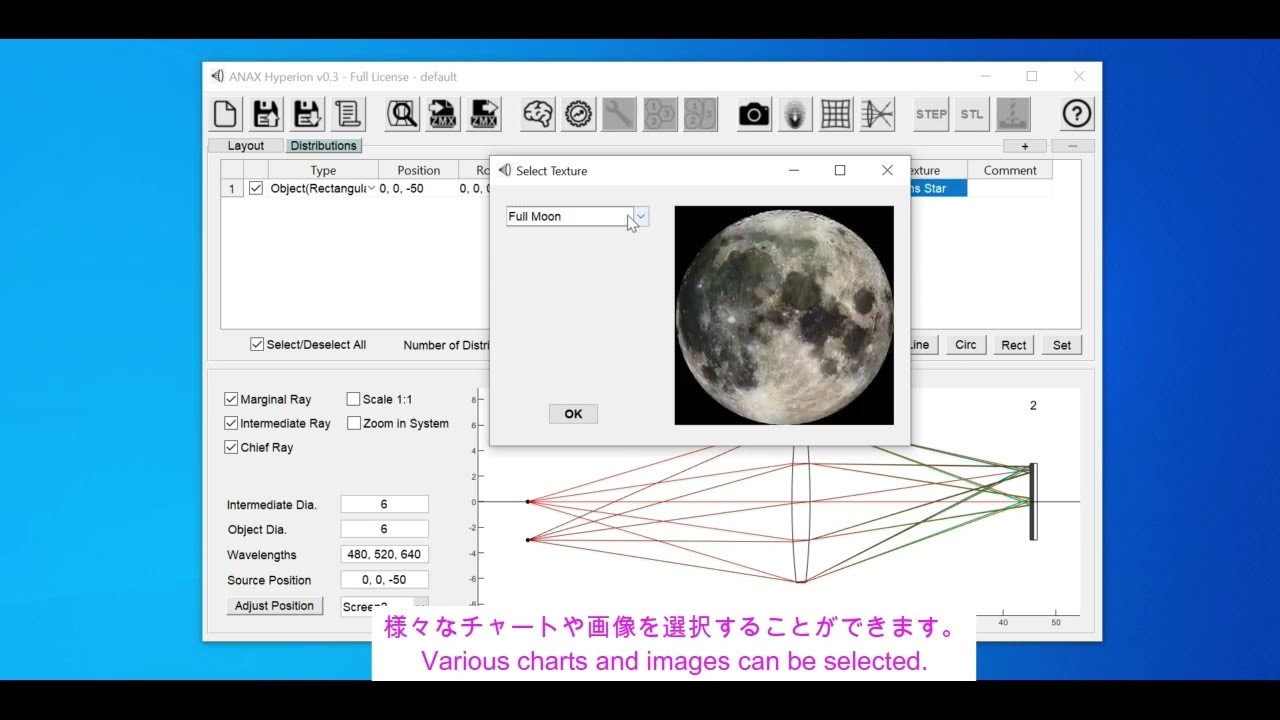Click the grayed wrench tool icon
This screenshot has width=1280, height=720.
coord(619,114)
